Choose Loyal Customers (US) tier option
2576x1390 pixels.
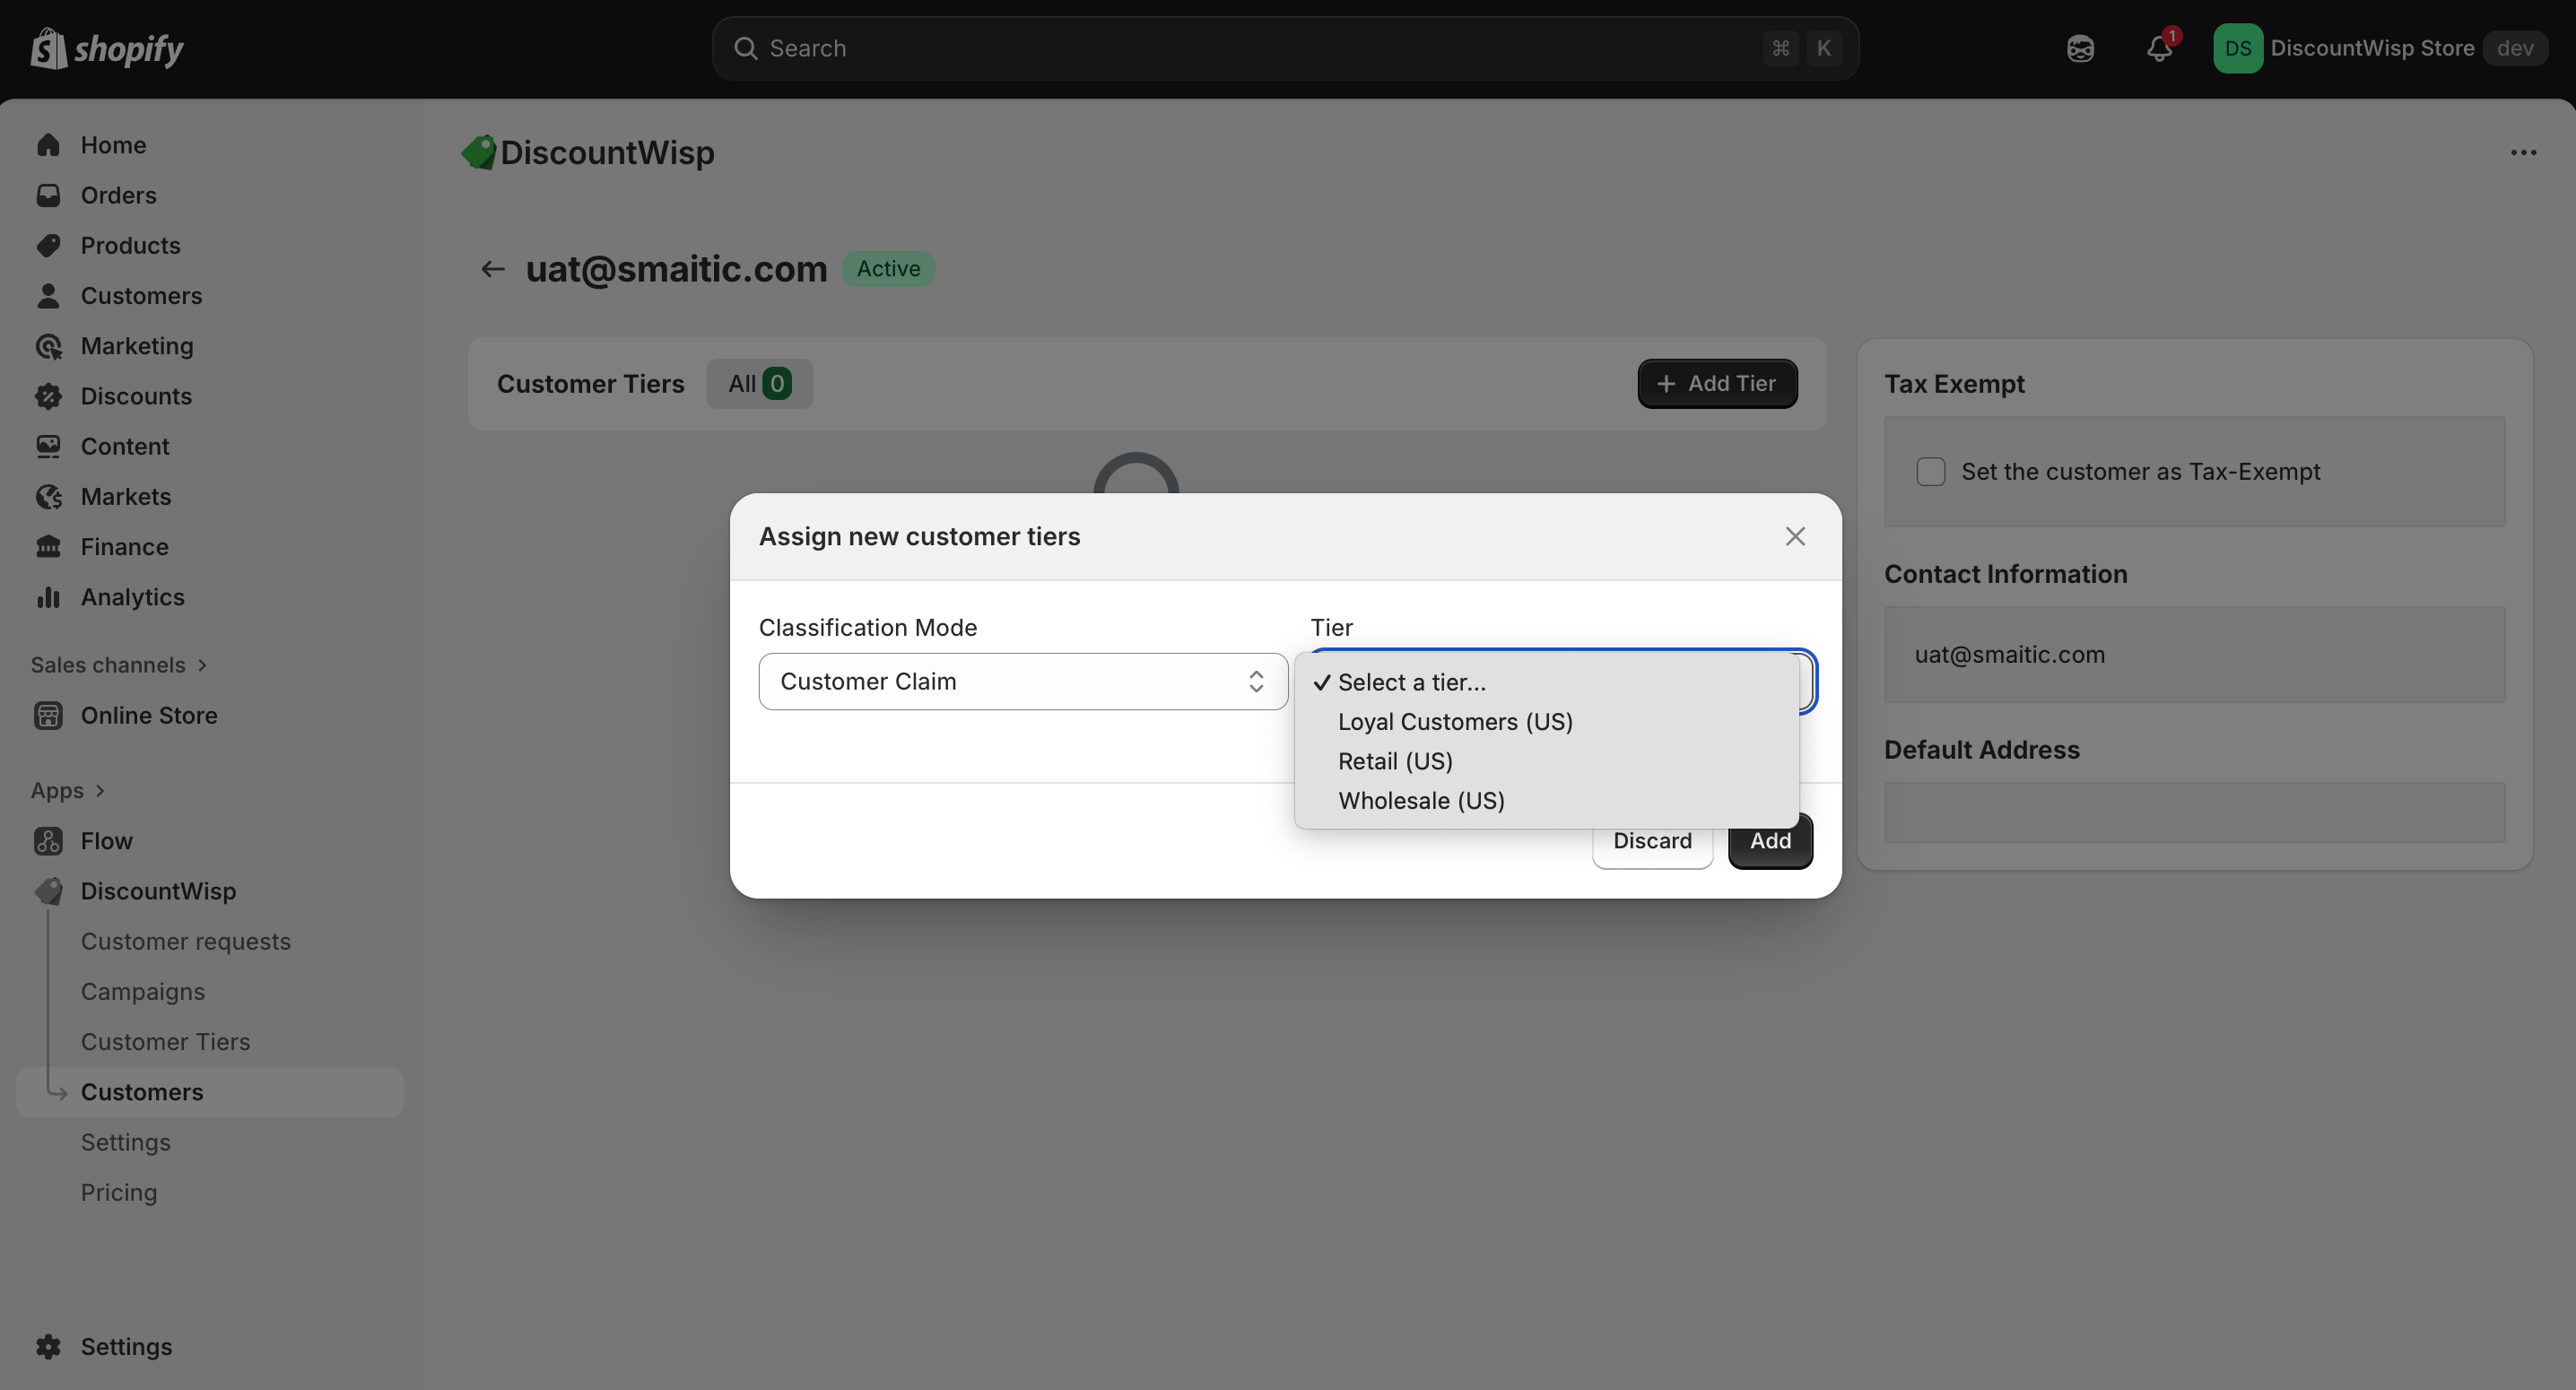1455,722
